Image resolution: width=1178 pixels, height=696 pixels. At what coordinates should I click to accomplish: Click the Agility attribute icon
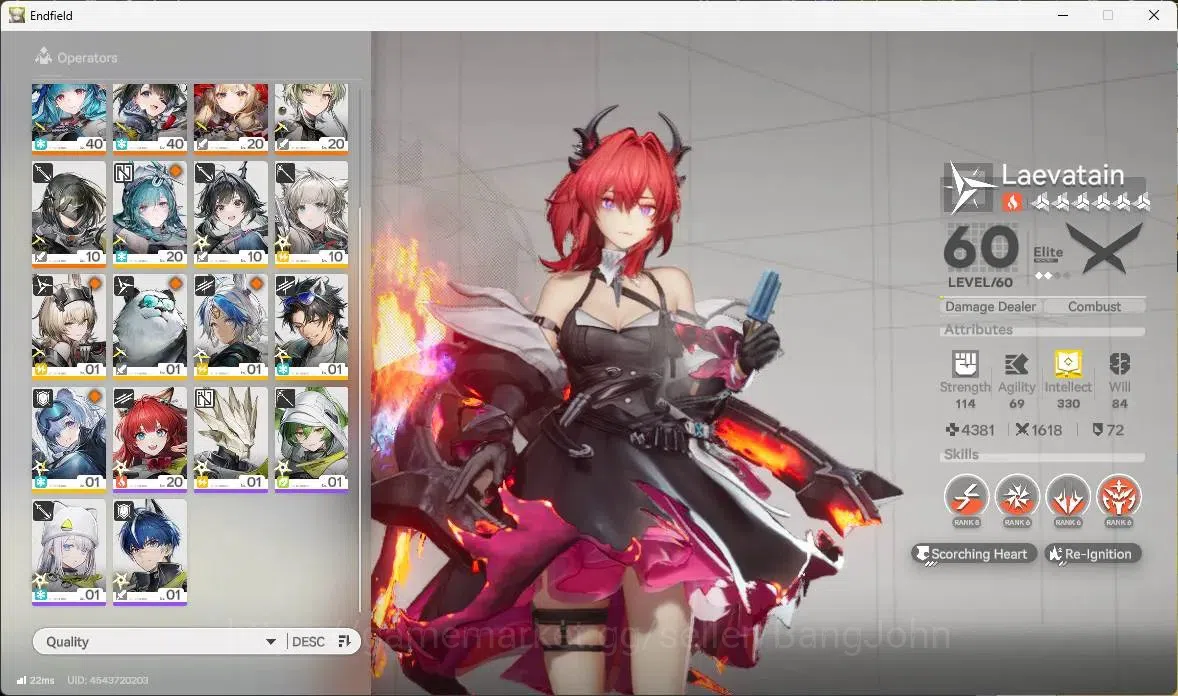(x=1016, y=365)
